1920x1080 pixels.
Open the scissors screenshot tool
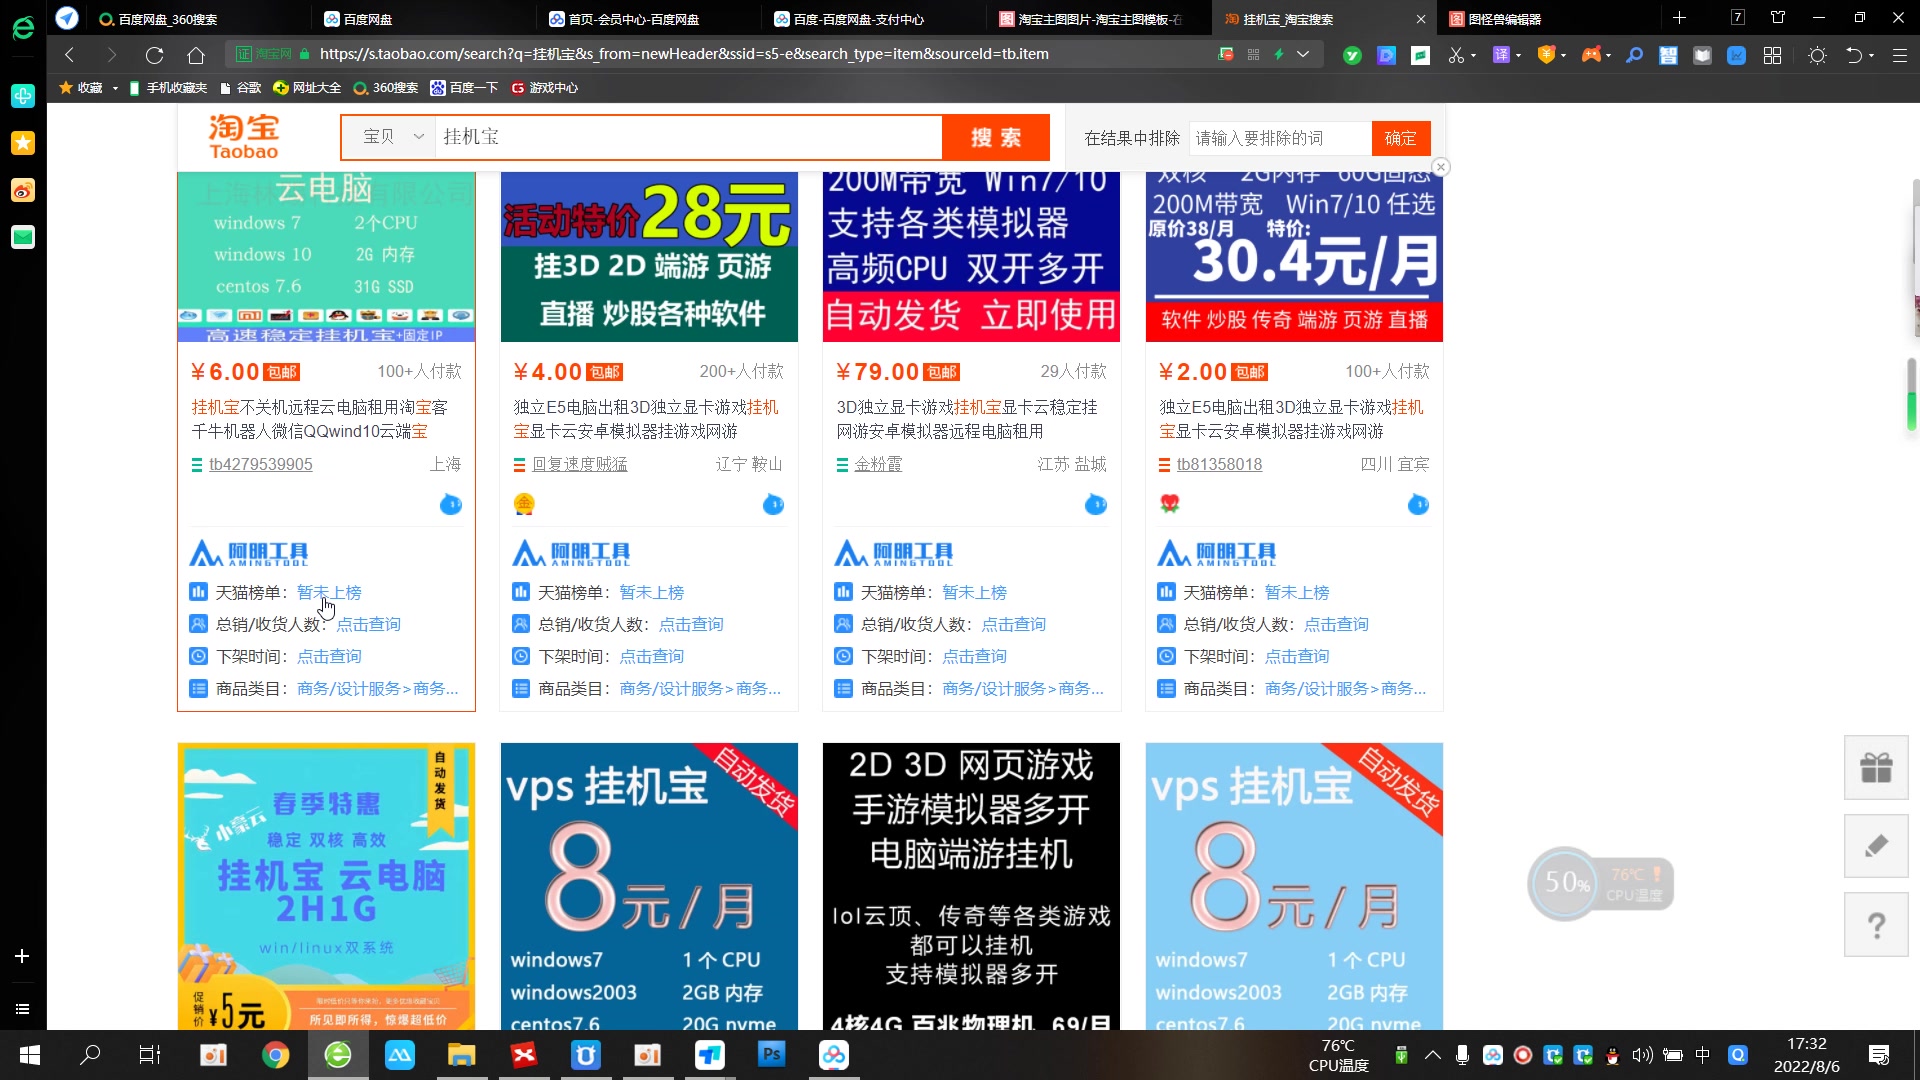click(x=1456, y=55)
